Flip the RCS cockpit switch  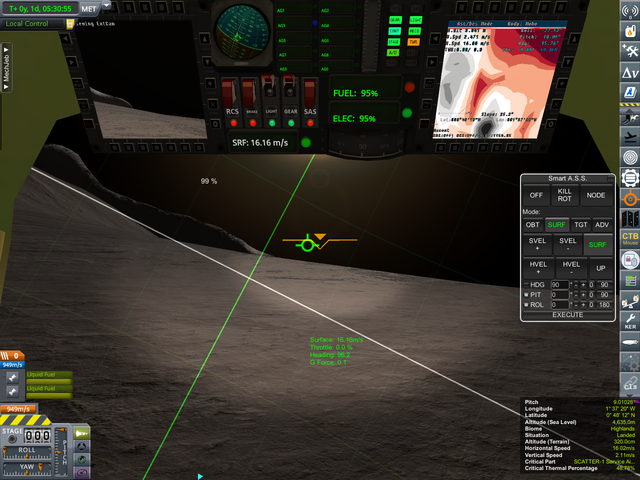229,93
